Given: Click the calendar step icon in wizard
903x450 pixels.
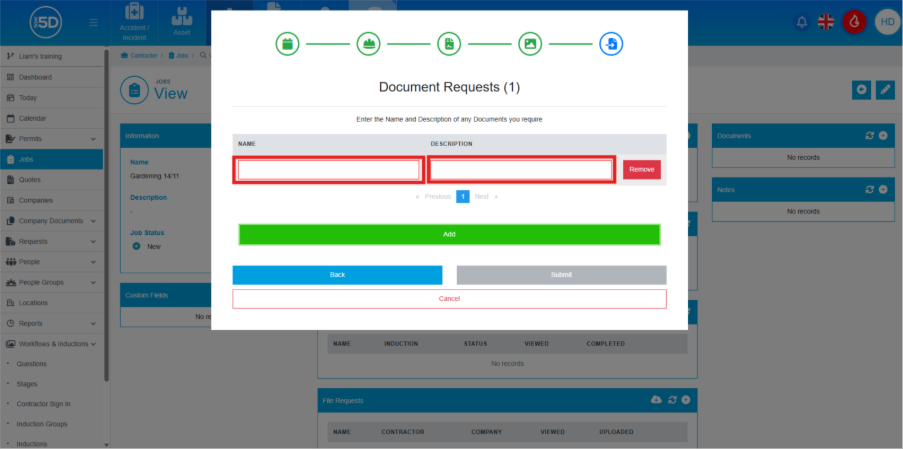Looking at the screenshot, I should (287, 44).
